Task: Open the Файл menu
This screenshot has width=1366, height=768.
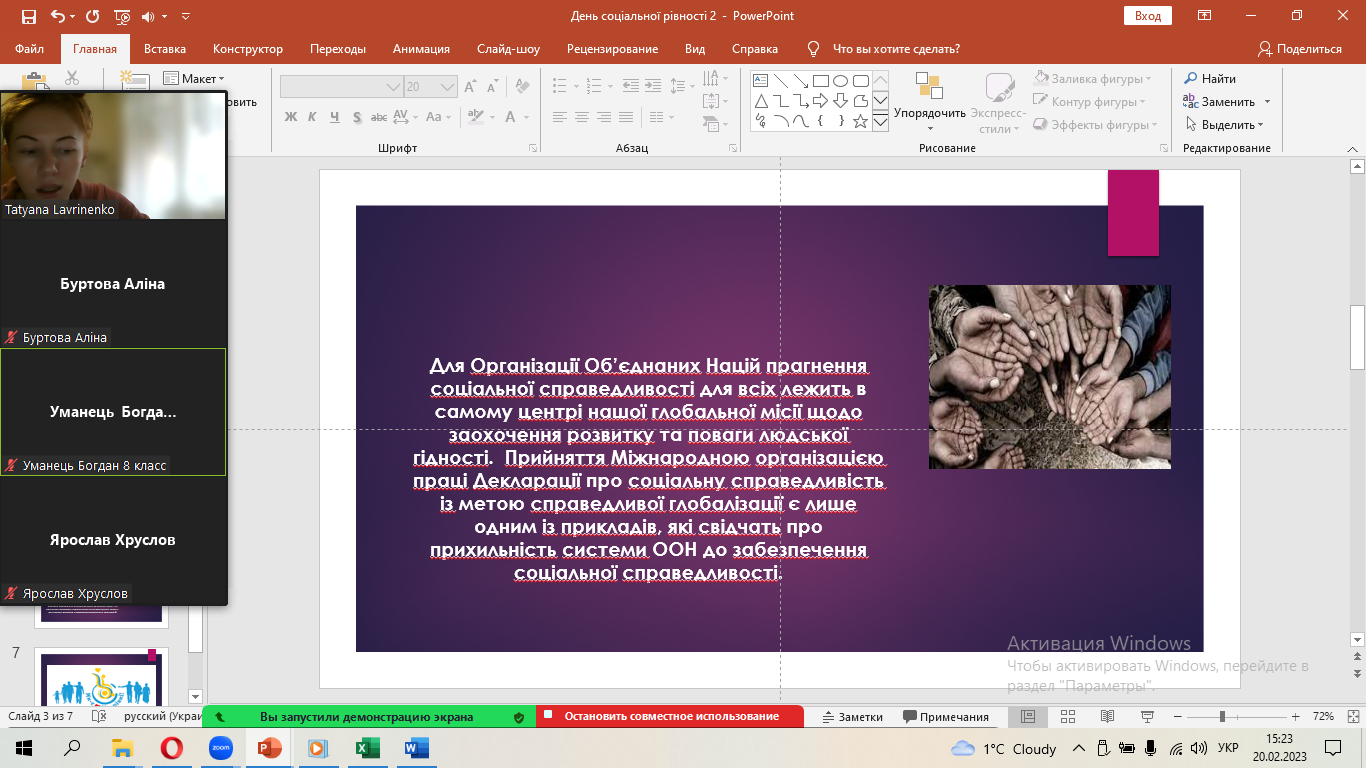Action: tap(30, 49)
